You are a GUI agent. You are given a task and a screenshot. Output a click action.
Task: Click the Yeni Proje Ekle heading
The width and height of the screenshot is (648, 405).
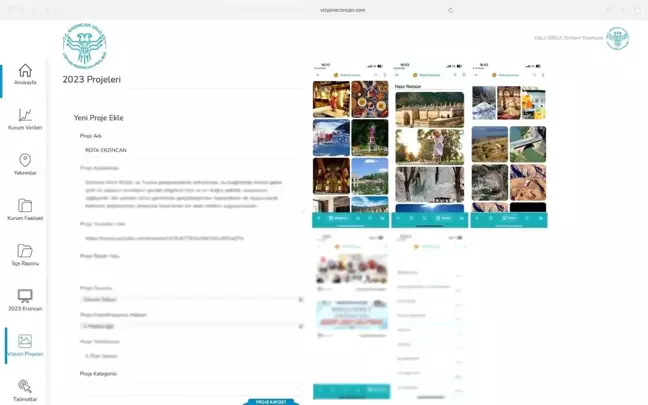(x=98, y=118)
